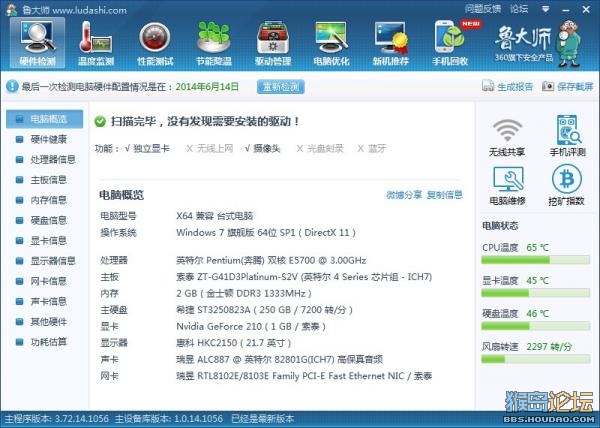This screenshot has width=600, height=428.
Task: Click the 生成报告 link text
Action: [515, 87]
